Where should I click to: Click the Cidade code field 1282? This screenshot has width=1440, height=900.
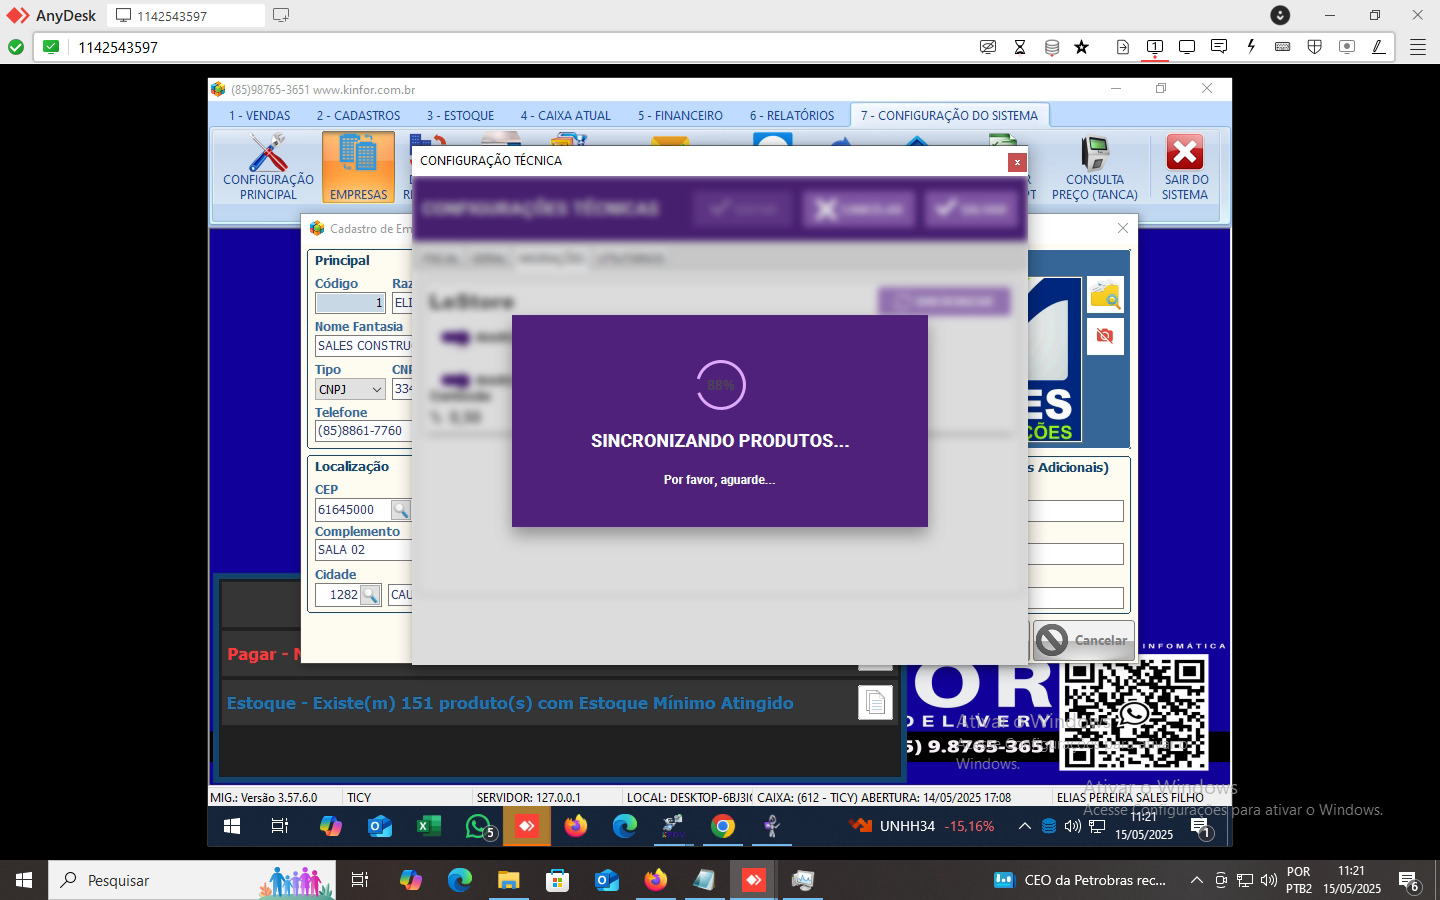coord(338,595)
